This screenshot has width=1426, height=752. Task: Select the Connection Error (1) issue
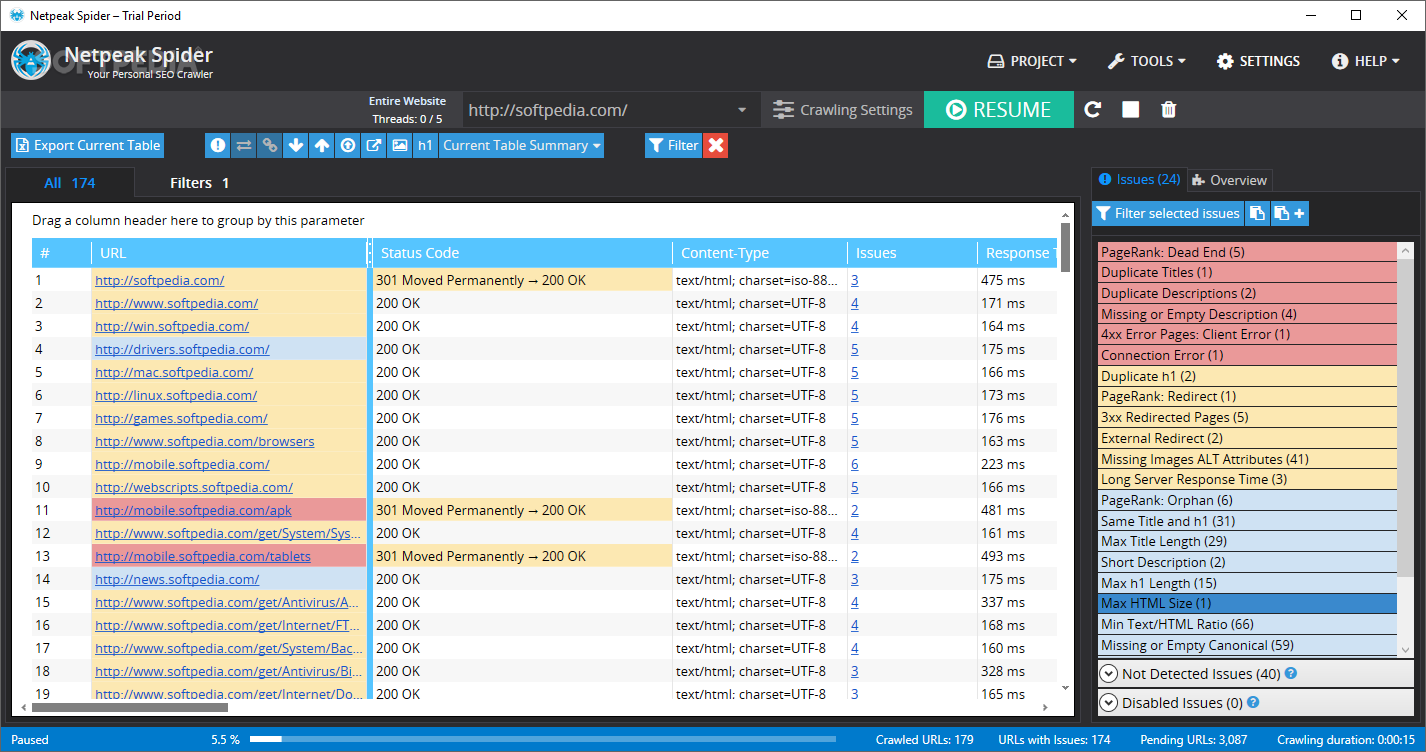point(1246,355)
